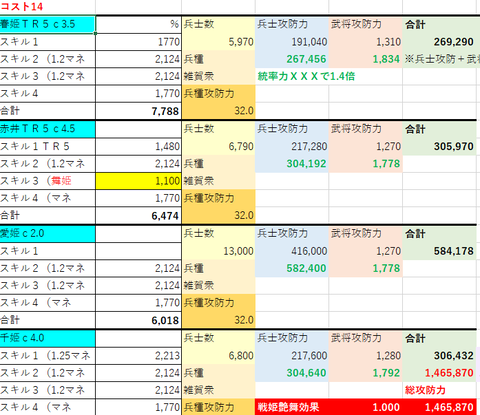
Task: Click the green 304,640 value
Action: click(x=292, y=373)
